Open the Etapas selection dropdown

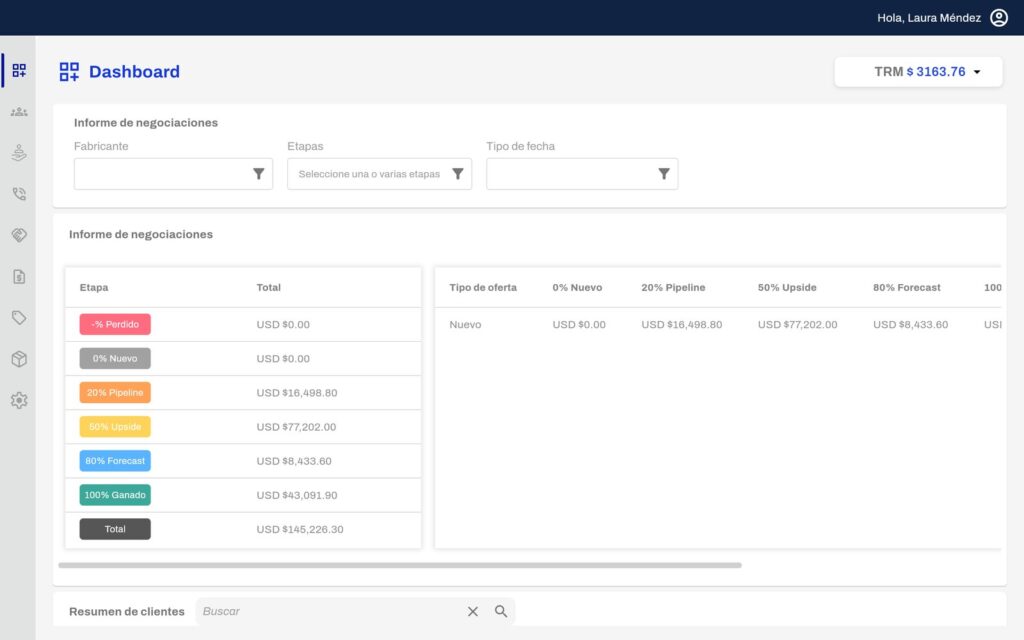379,174
